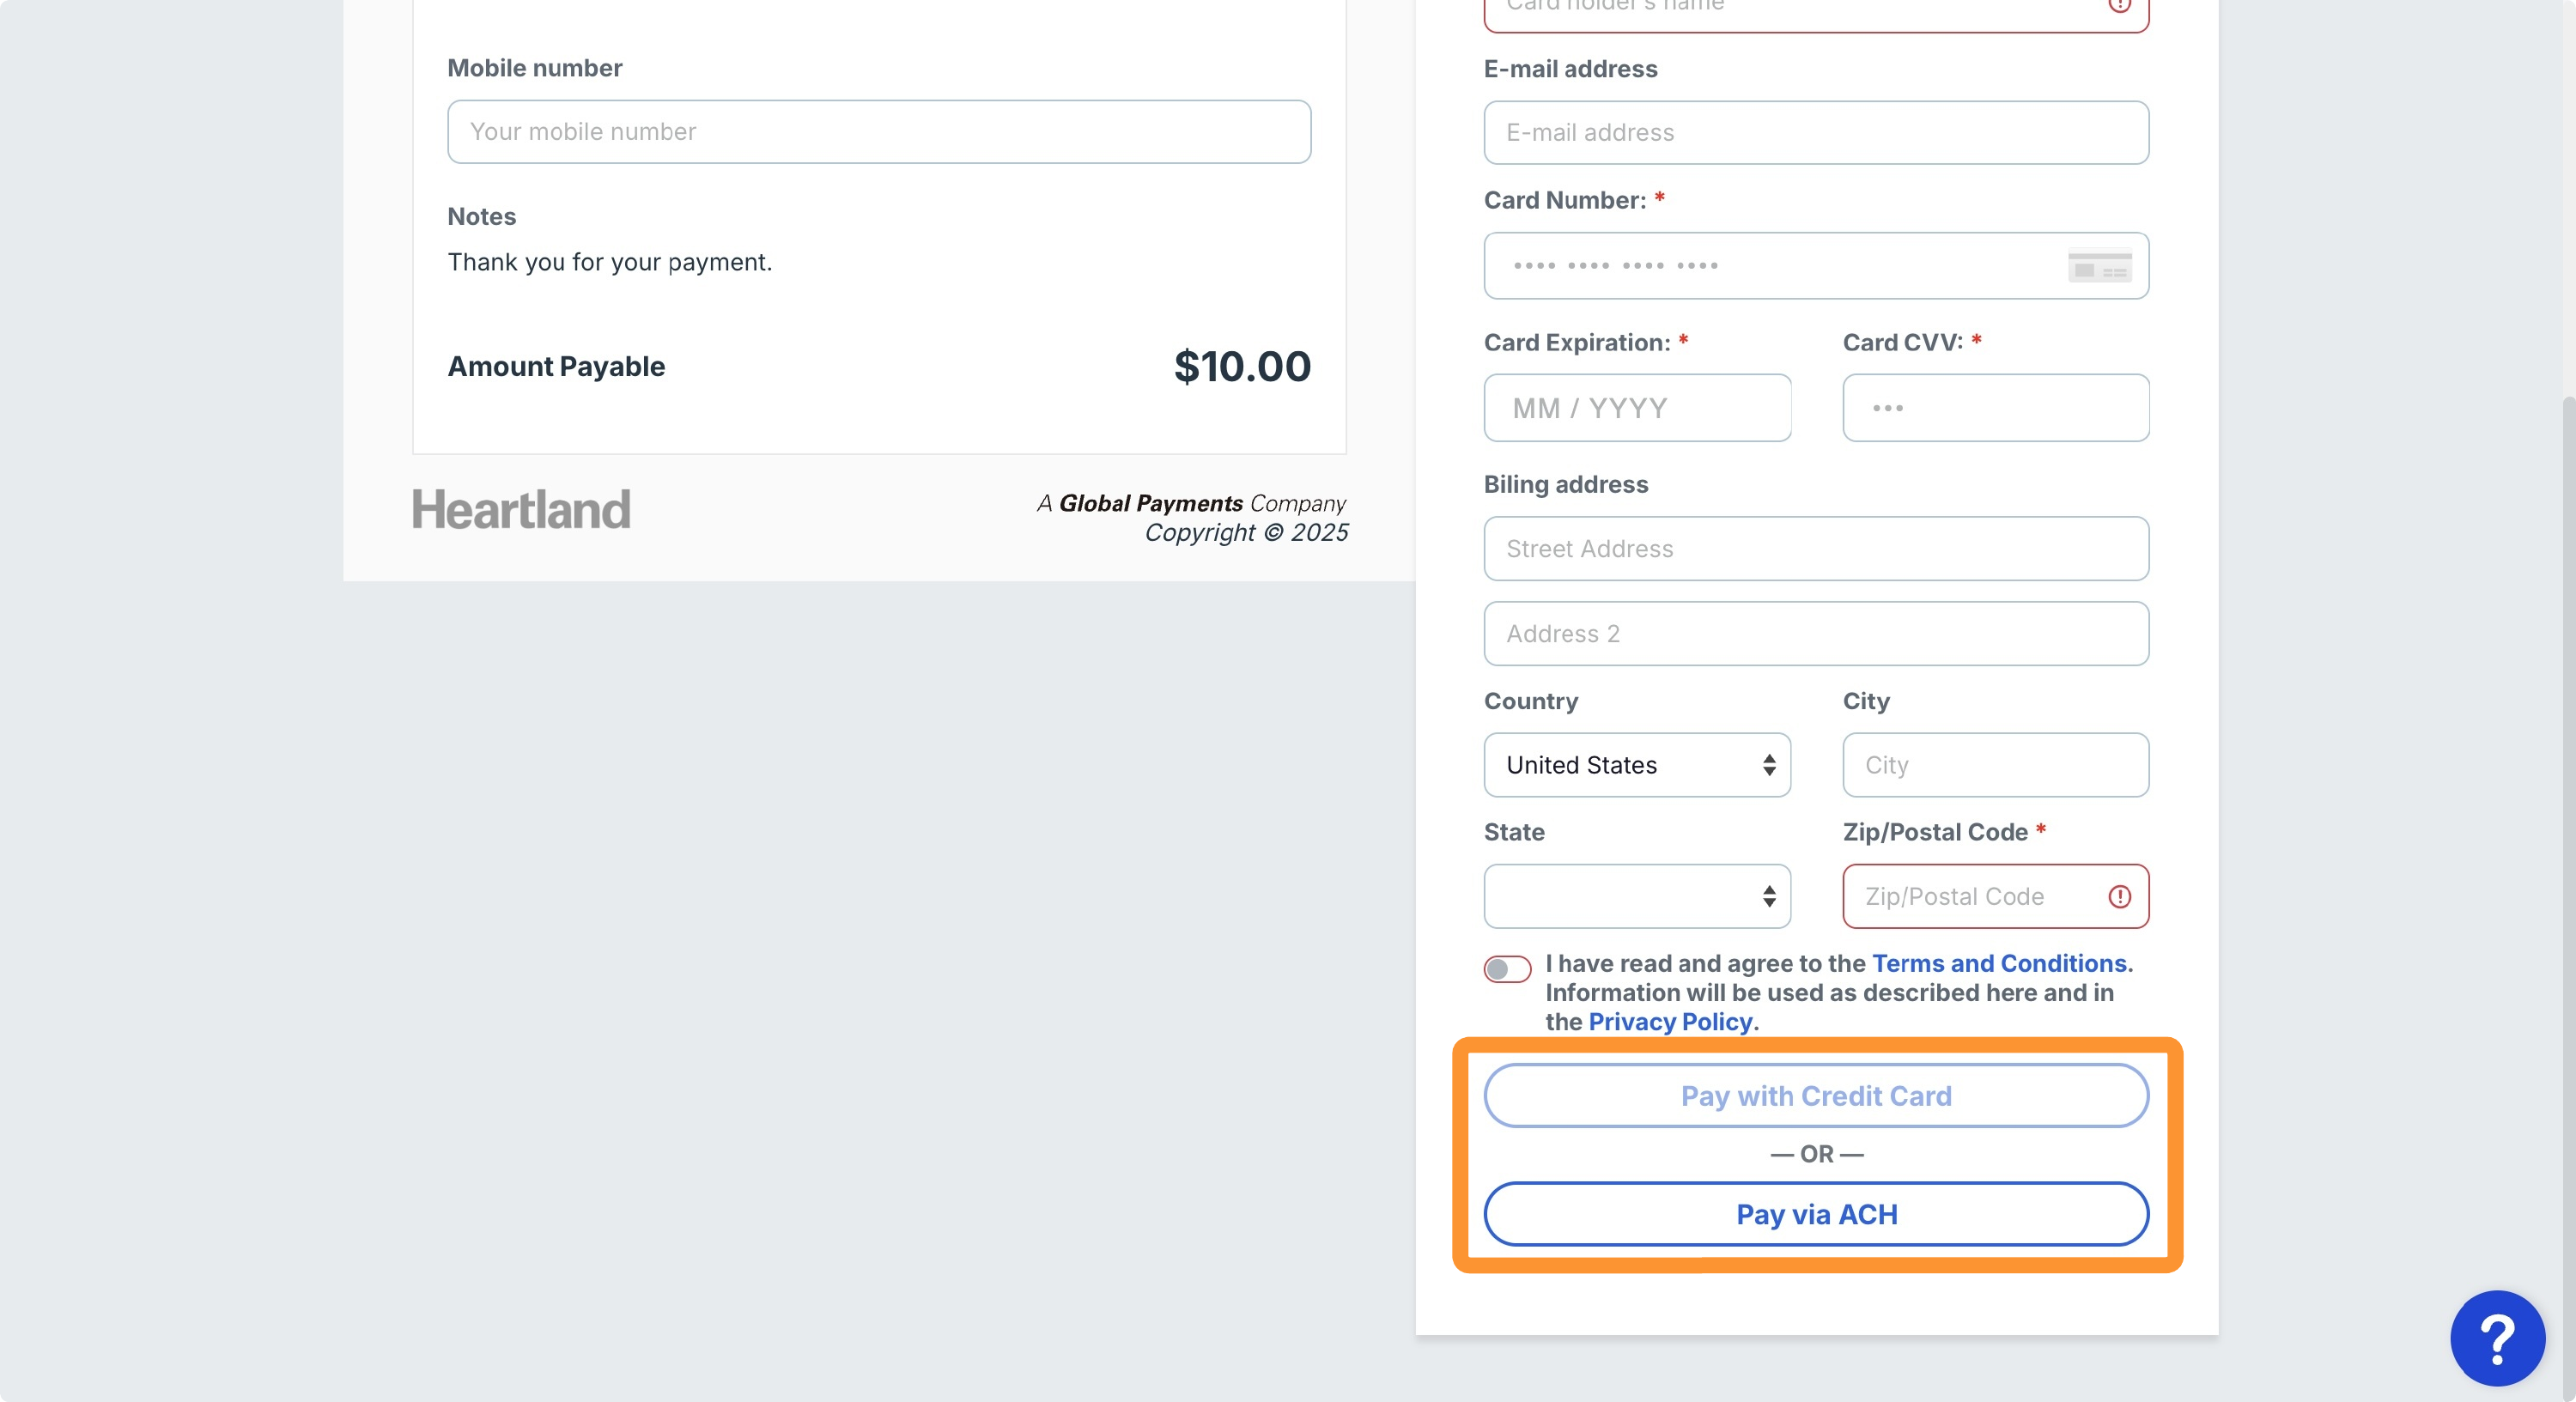Click the Card Expiration MM / YYYY field
This screenshot has width=2576, height=1402.
tap(1637, 408)
